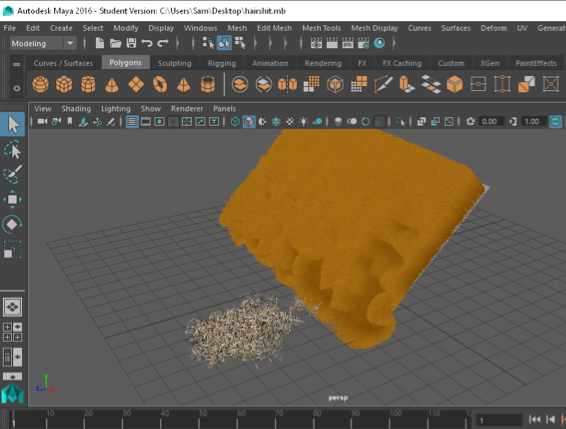Viewport: 566px width, 429px height.
Task: Toggle wireframe display mode in viewport
Action: coord(235,122)
